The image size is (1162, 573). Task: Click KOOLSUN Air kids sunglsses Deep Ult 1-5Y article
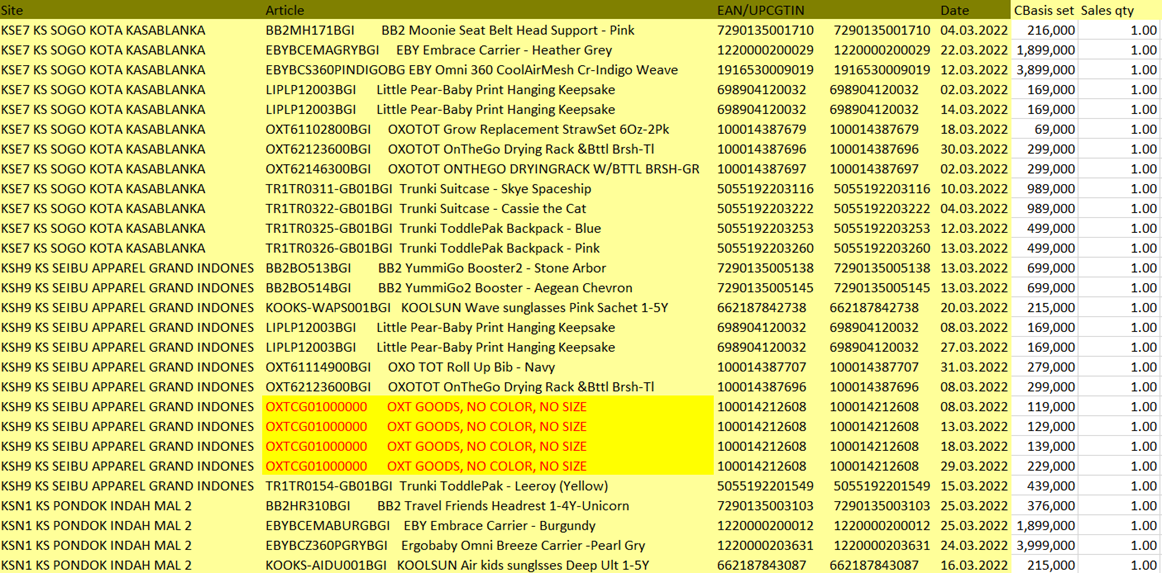pyautogui.click(x=457, y=566)
